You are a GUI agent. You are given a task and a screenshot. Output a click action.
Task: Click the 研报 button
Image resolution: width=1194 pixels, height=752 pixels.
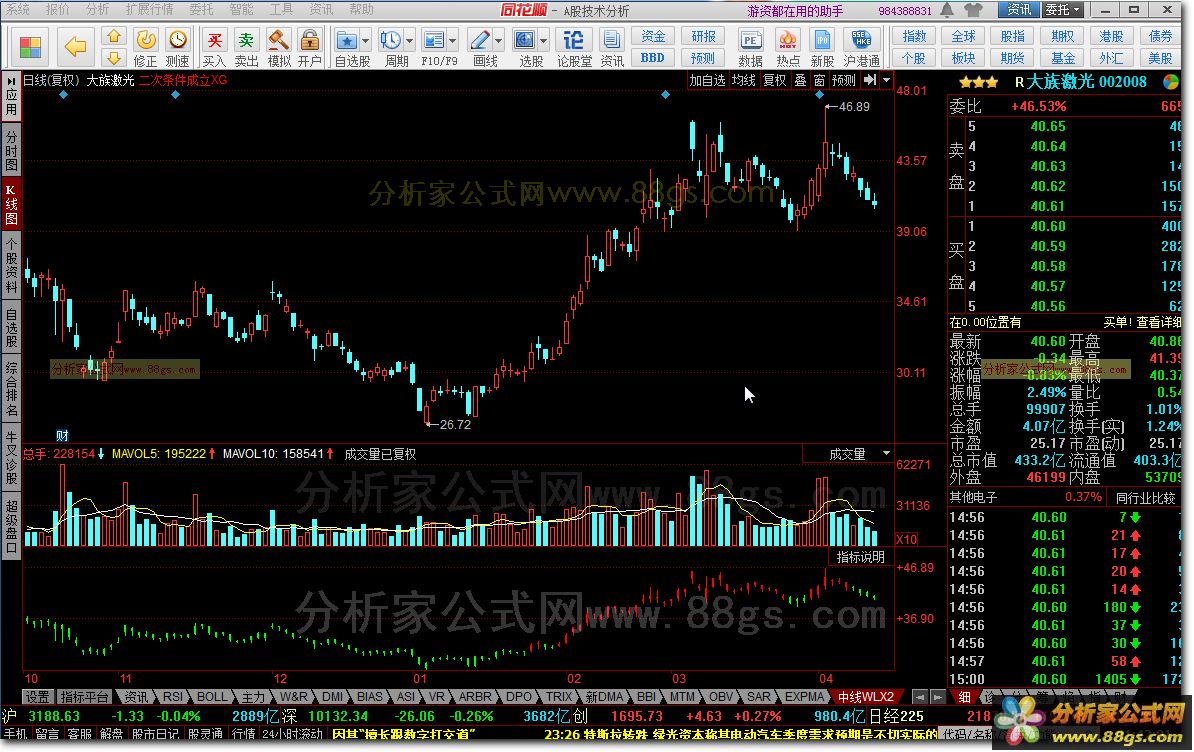pos(703,37)
